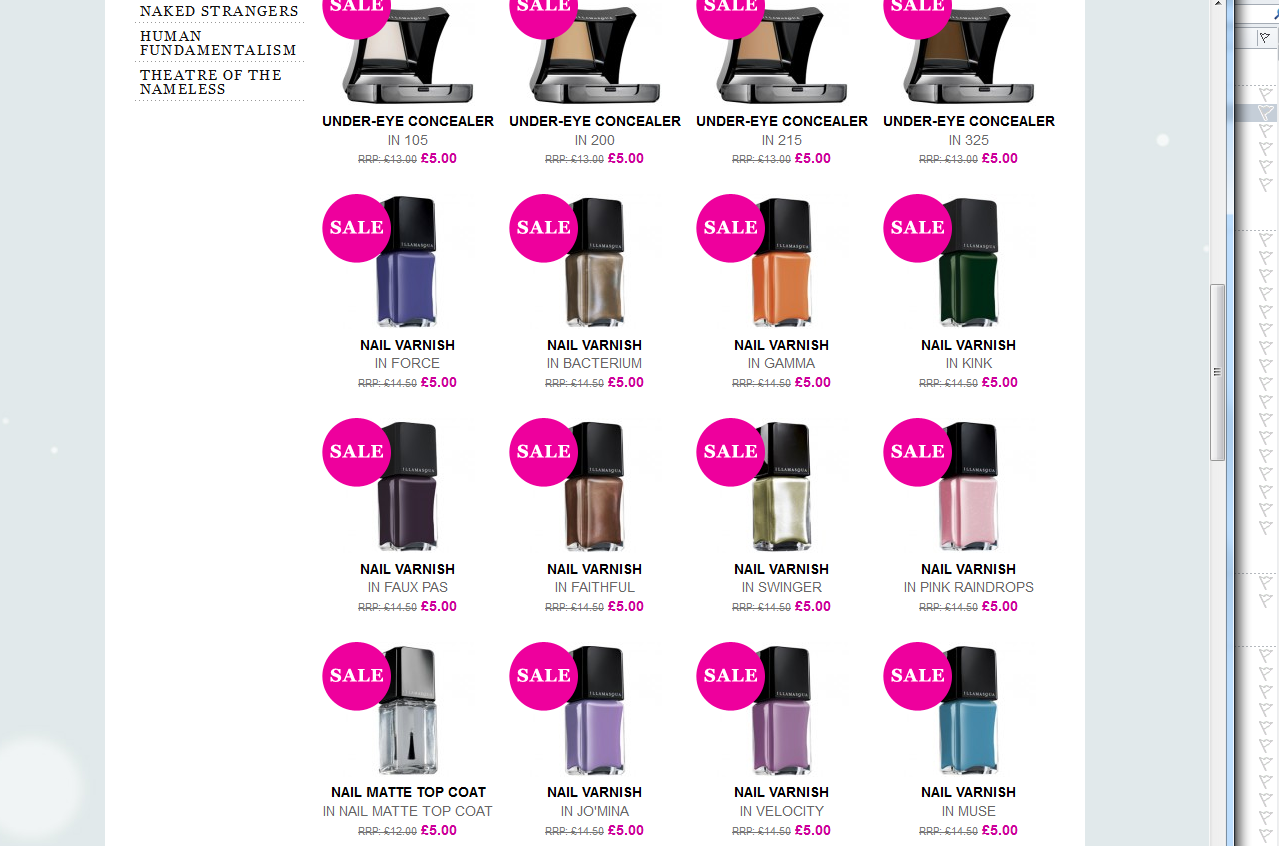Image resolution: width=1279 pixels, height=846 pixels.
Task: Select Theatre of the Nameless sidebar item
Action: pos(211,82)
